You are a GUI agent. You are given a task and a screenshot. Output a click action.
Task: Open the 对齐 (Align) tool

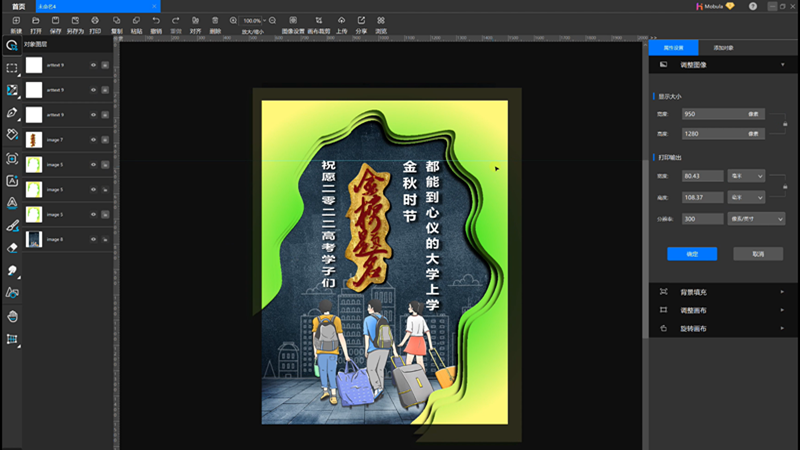pos(195,20)
